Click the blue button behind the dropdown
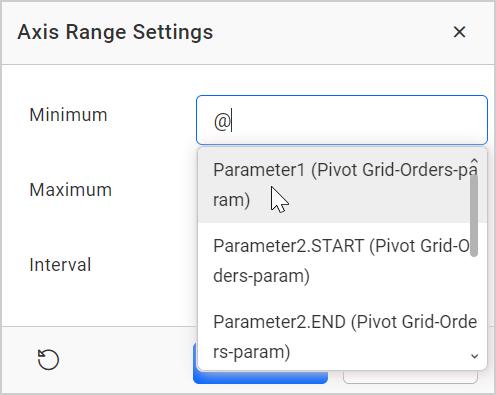The width and height of the screenshot is (496, 395). [260, 377]
